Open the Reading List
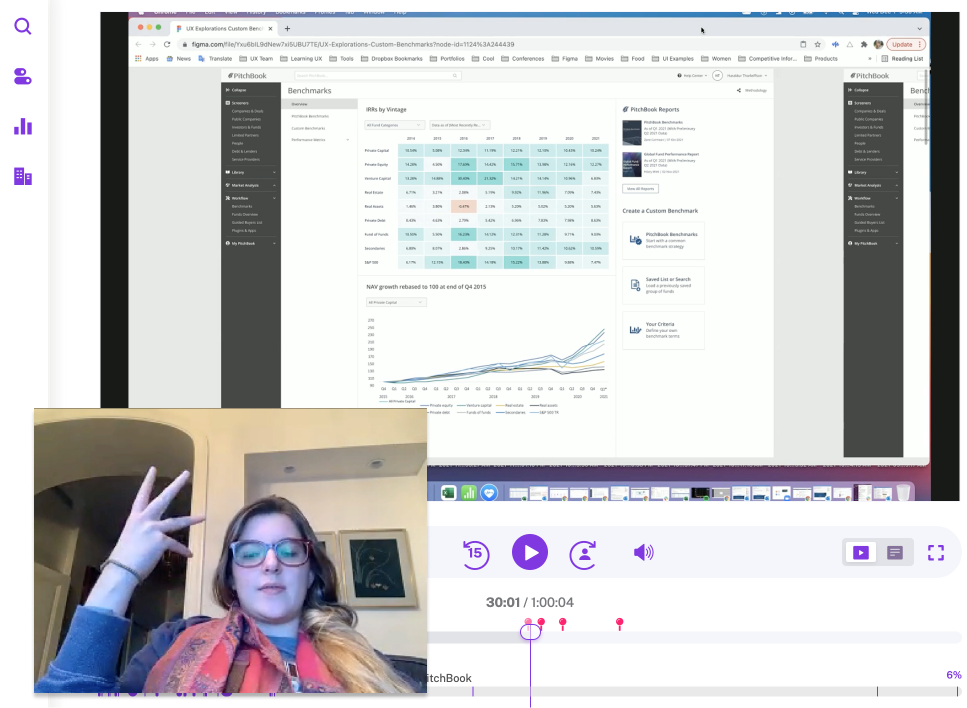 point(902,59)
